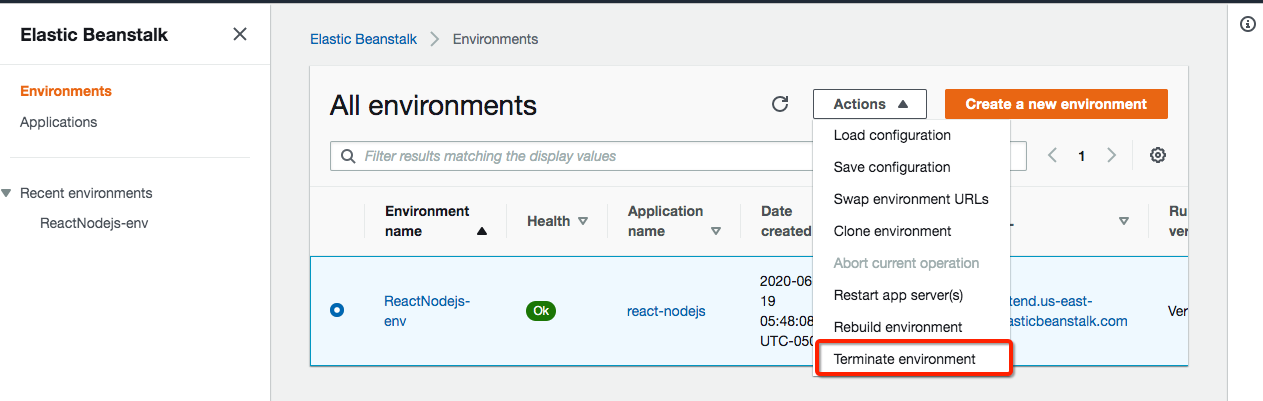1263x401 pixels.
Task: Filter the Health column dropdown
Action: tap(583, 221)
